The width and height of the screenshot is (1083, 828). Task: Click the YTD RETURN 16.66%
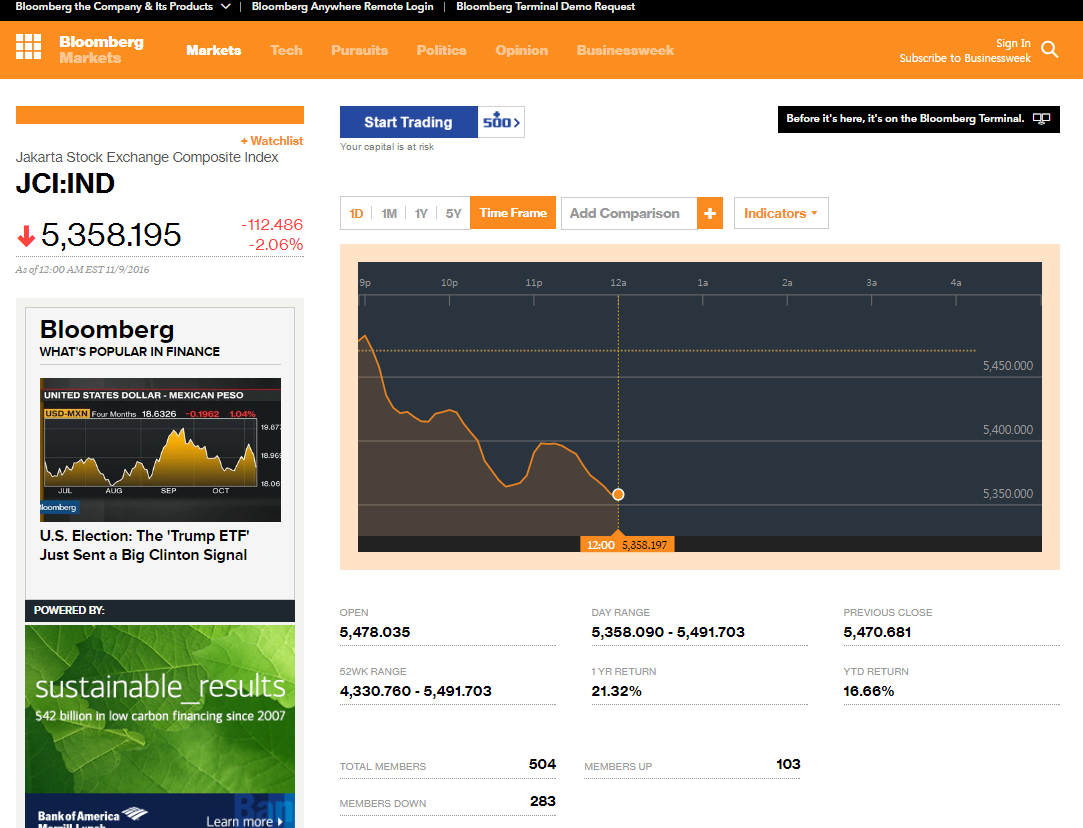tap(869, 691)
